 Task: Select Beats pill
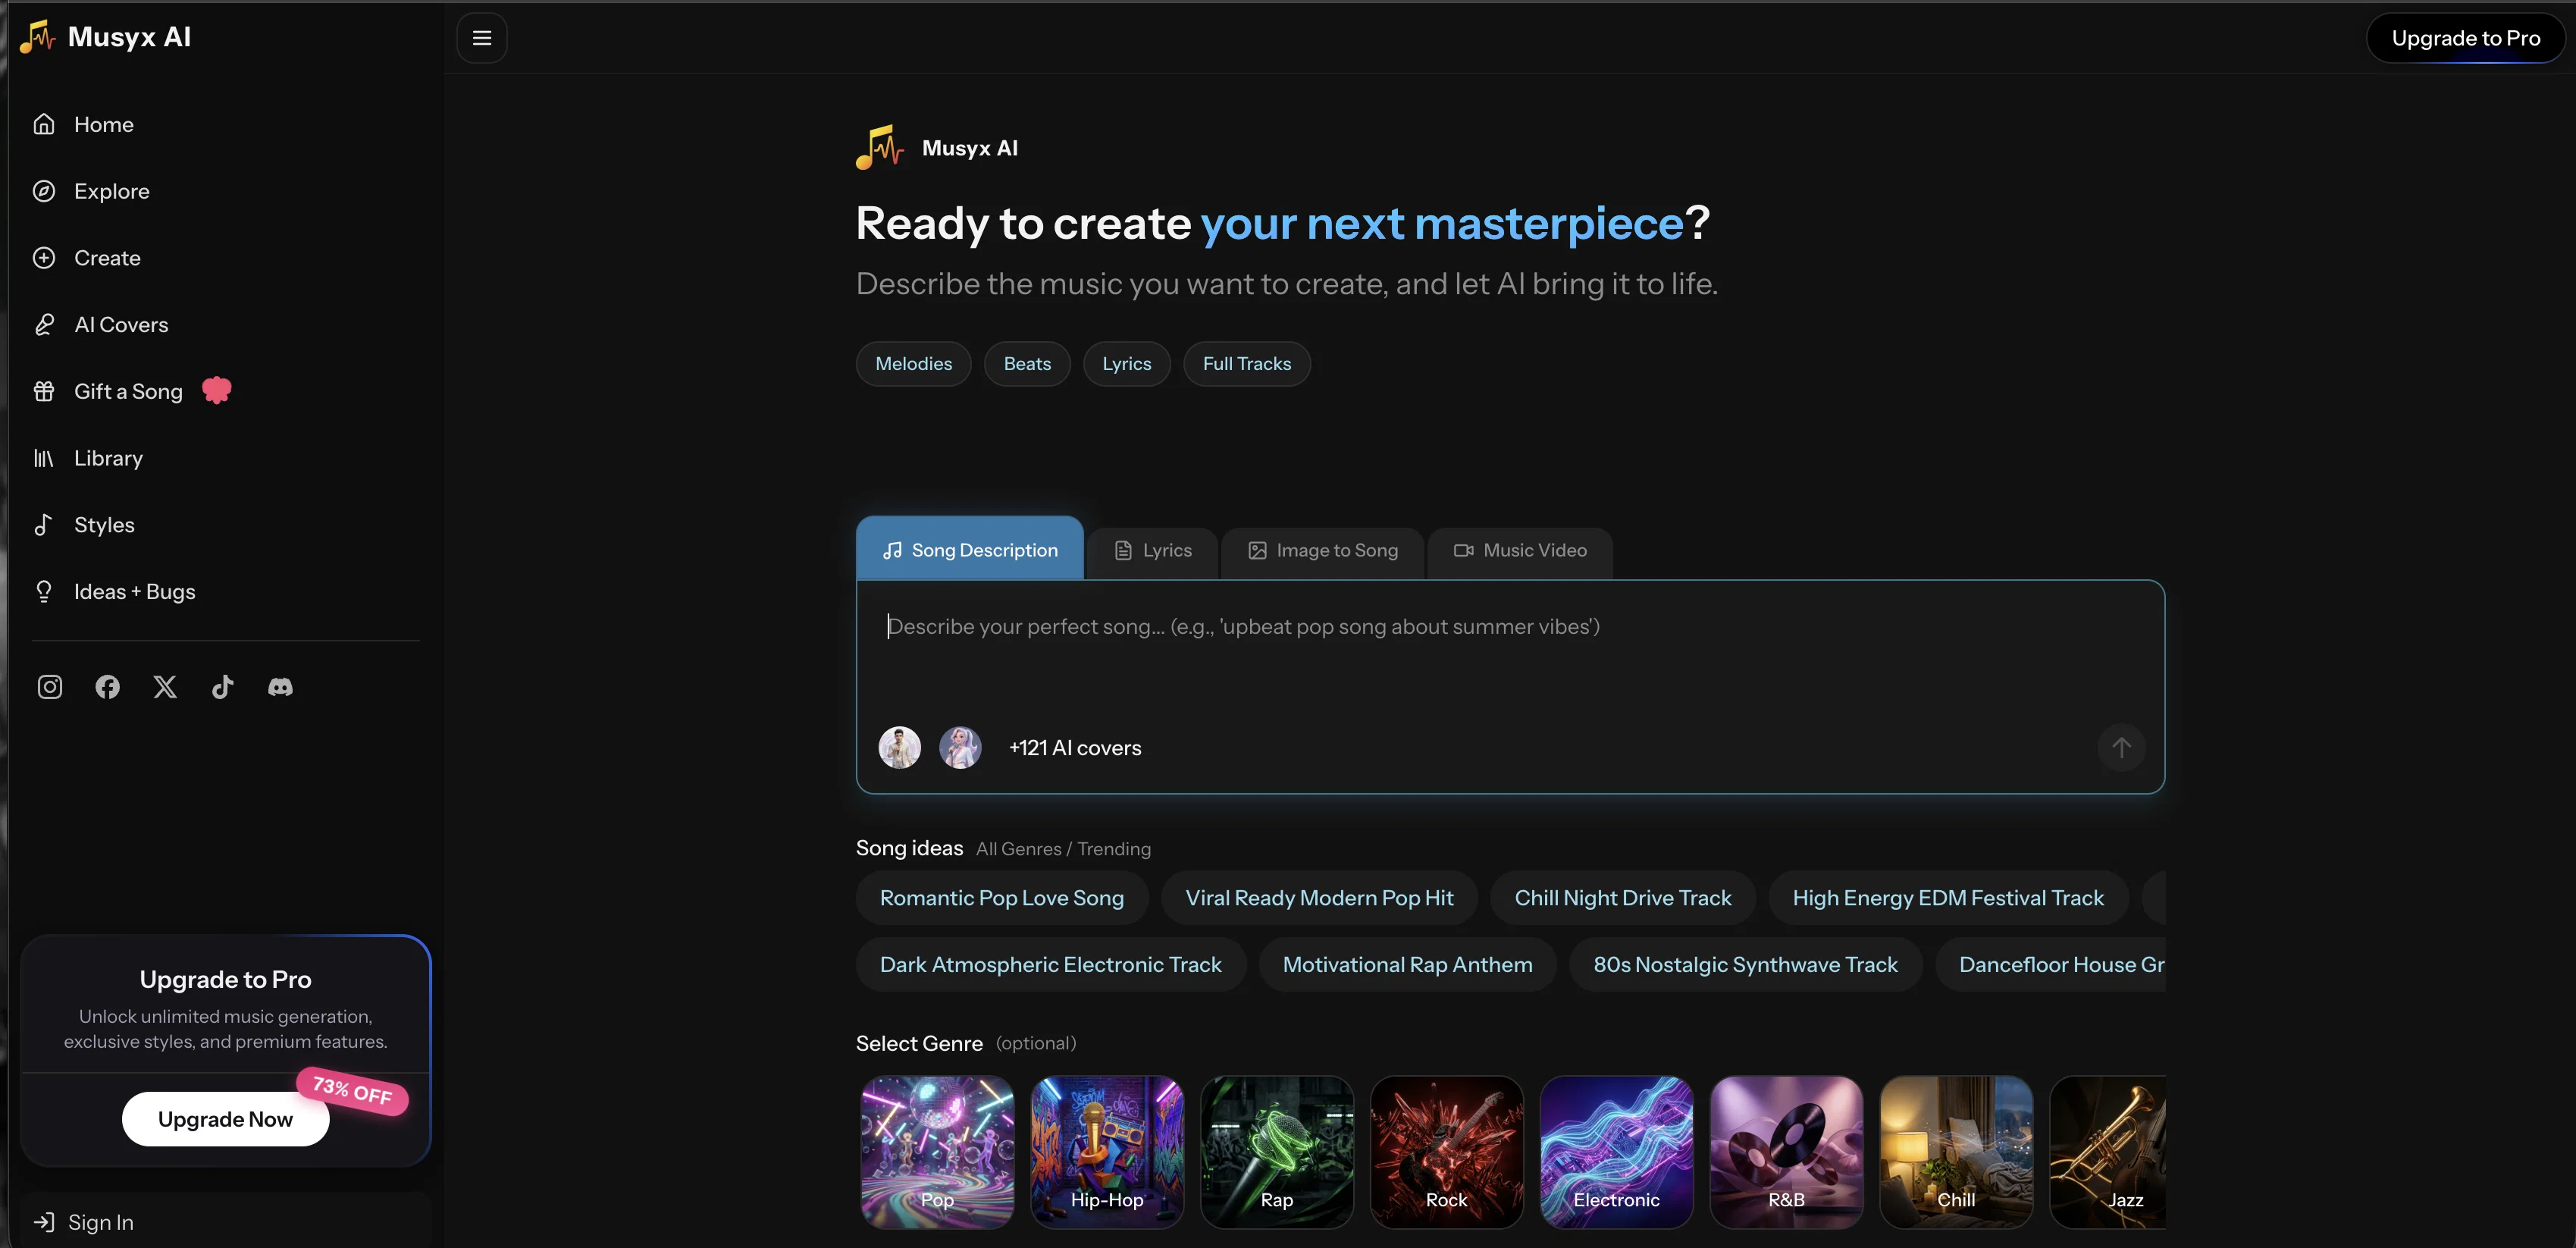(1027, 364)
